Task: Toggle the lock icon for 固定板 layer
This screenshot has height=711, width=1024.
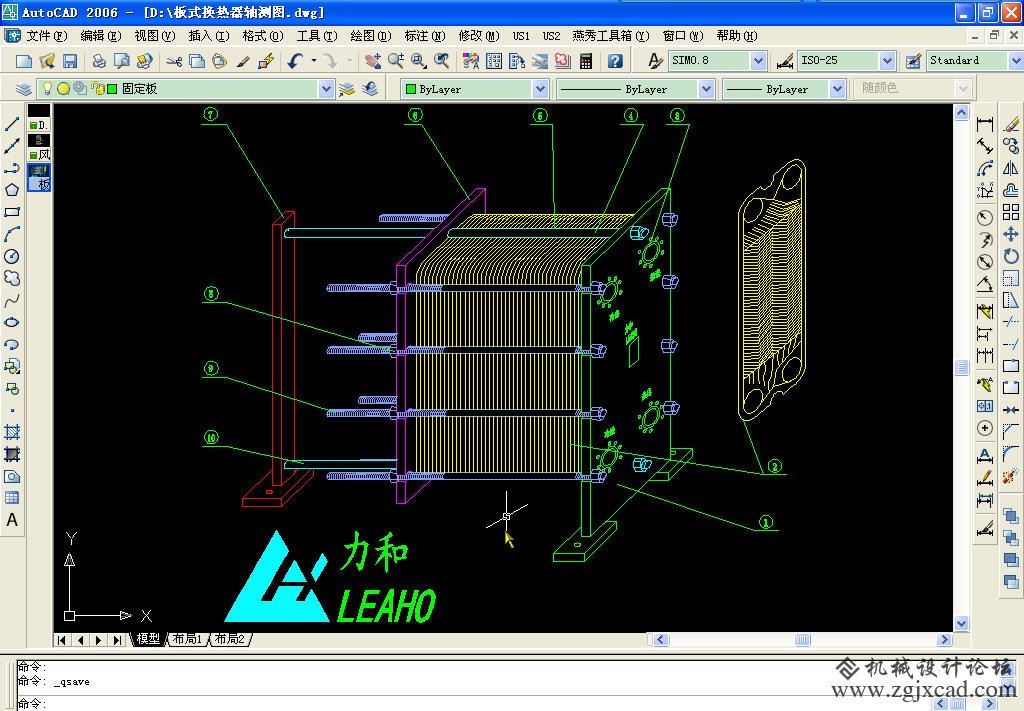Action: (98, 88)
